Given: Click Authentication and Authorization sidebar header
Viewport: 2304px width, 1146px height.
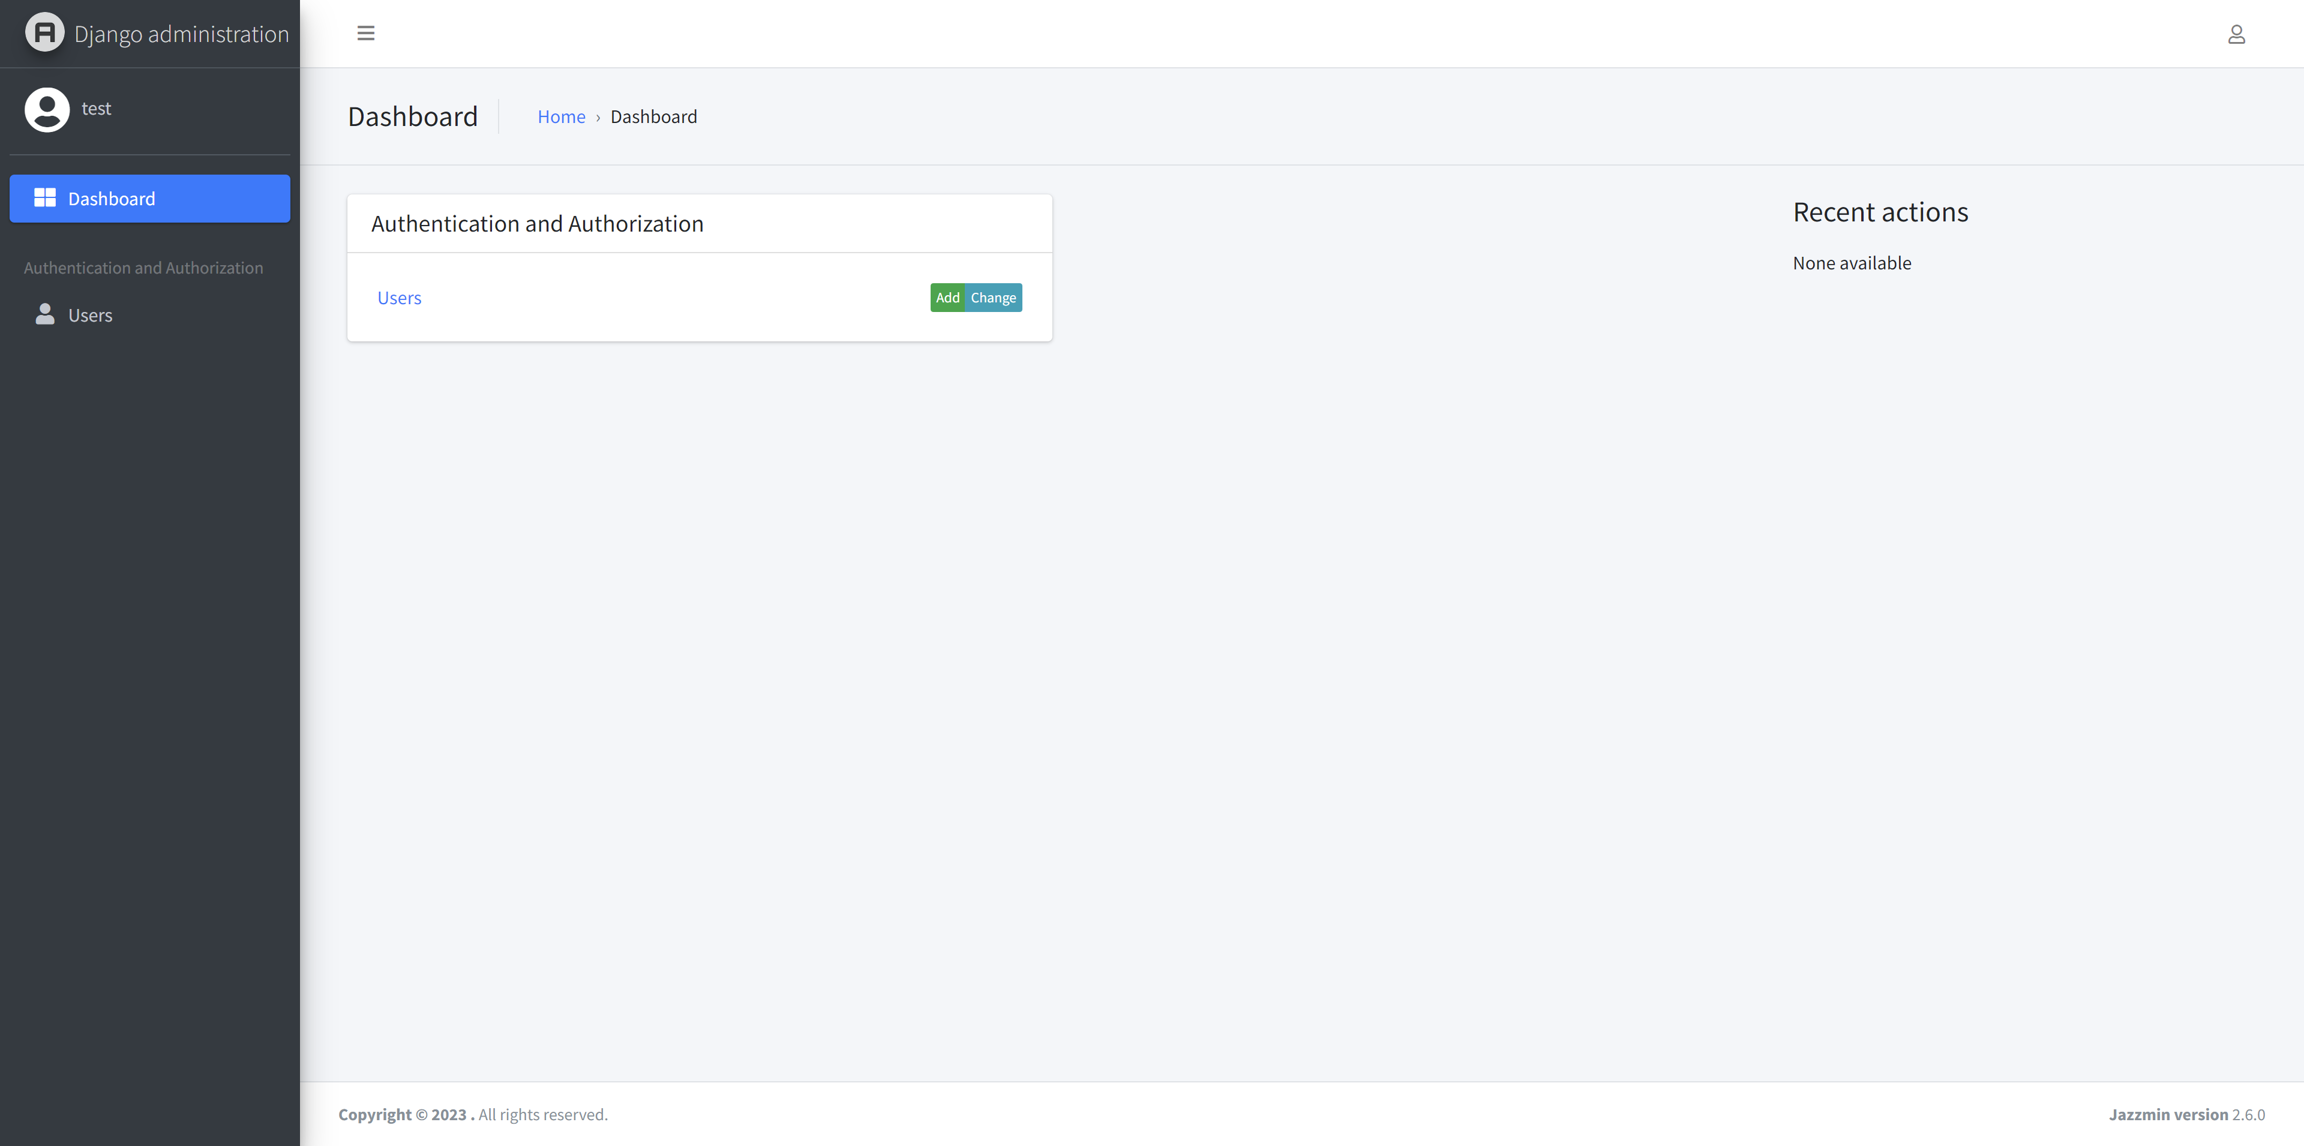Looking at the screenshot, I should click(143, 267).
